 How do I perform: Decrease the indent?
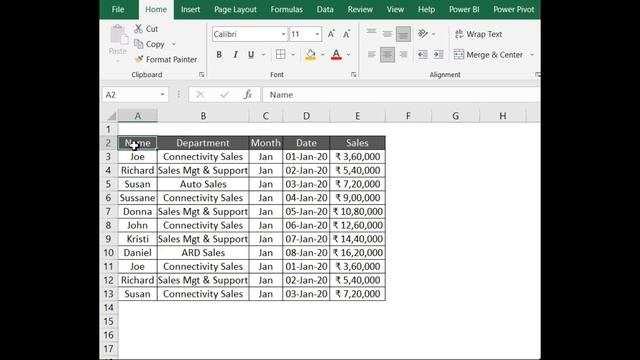[423, 54]
